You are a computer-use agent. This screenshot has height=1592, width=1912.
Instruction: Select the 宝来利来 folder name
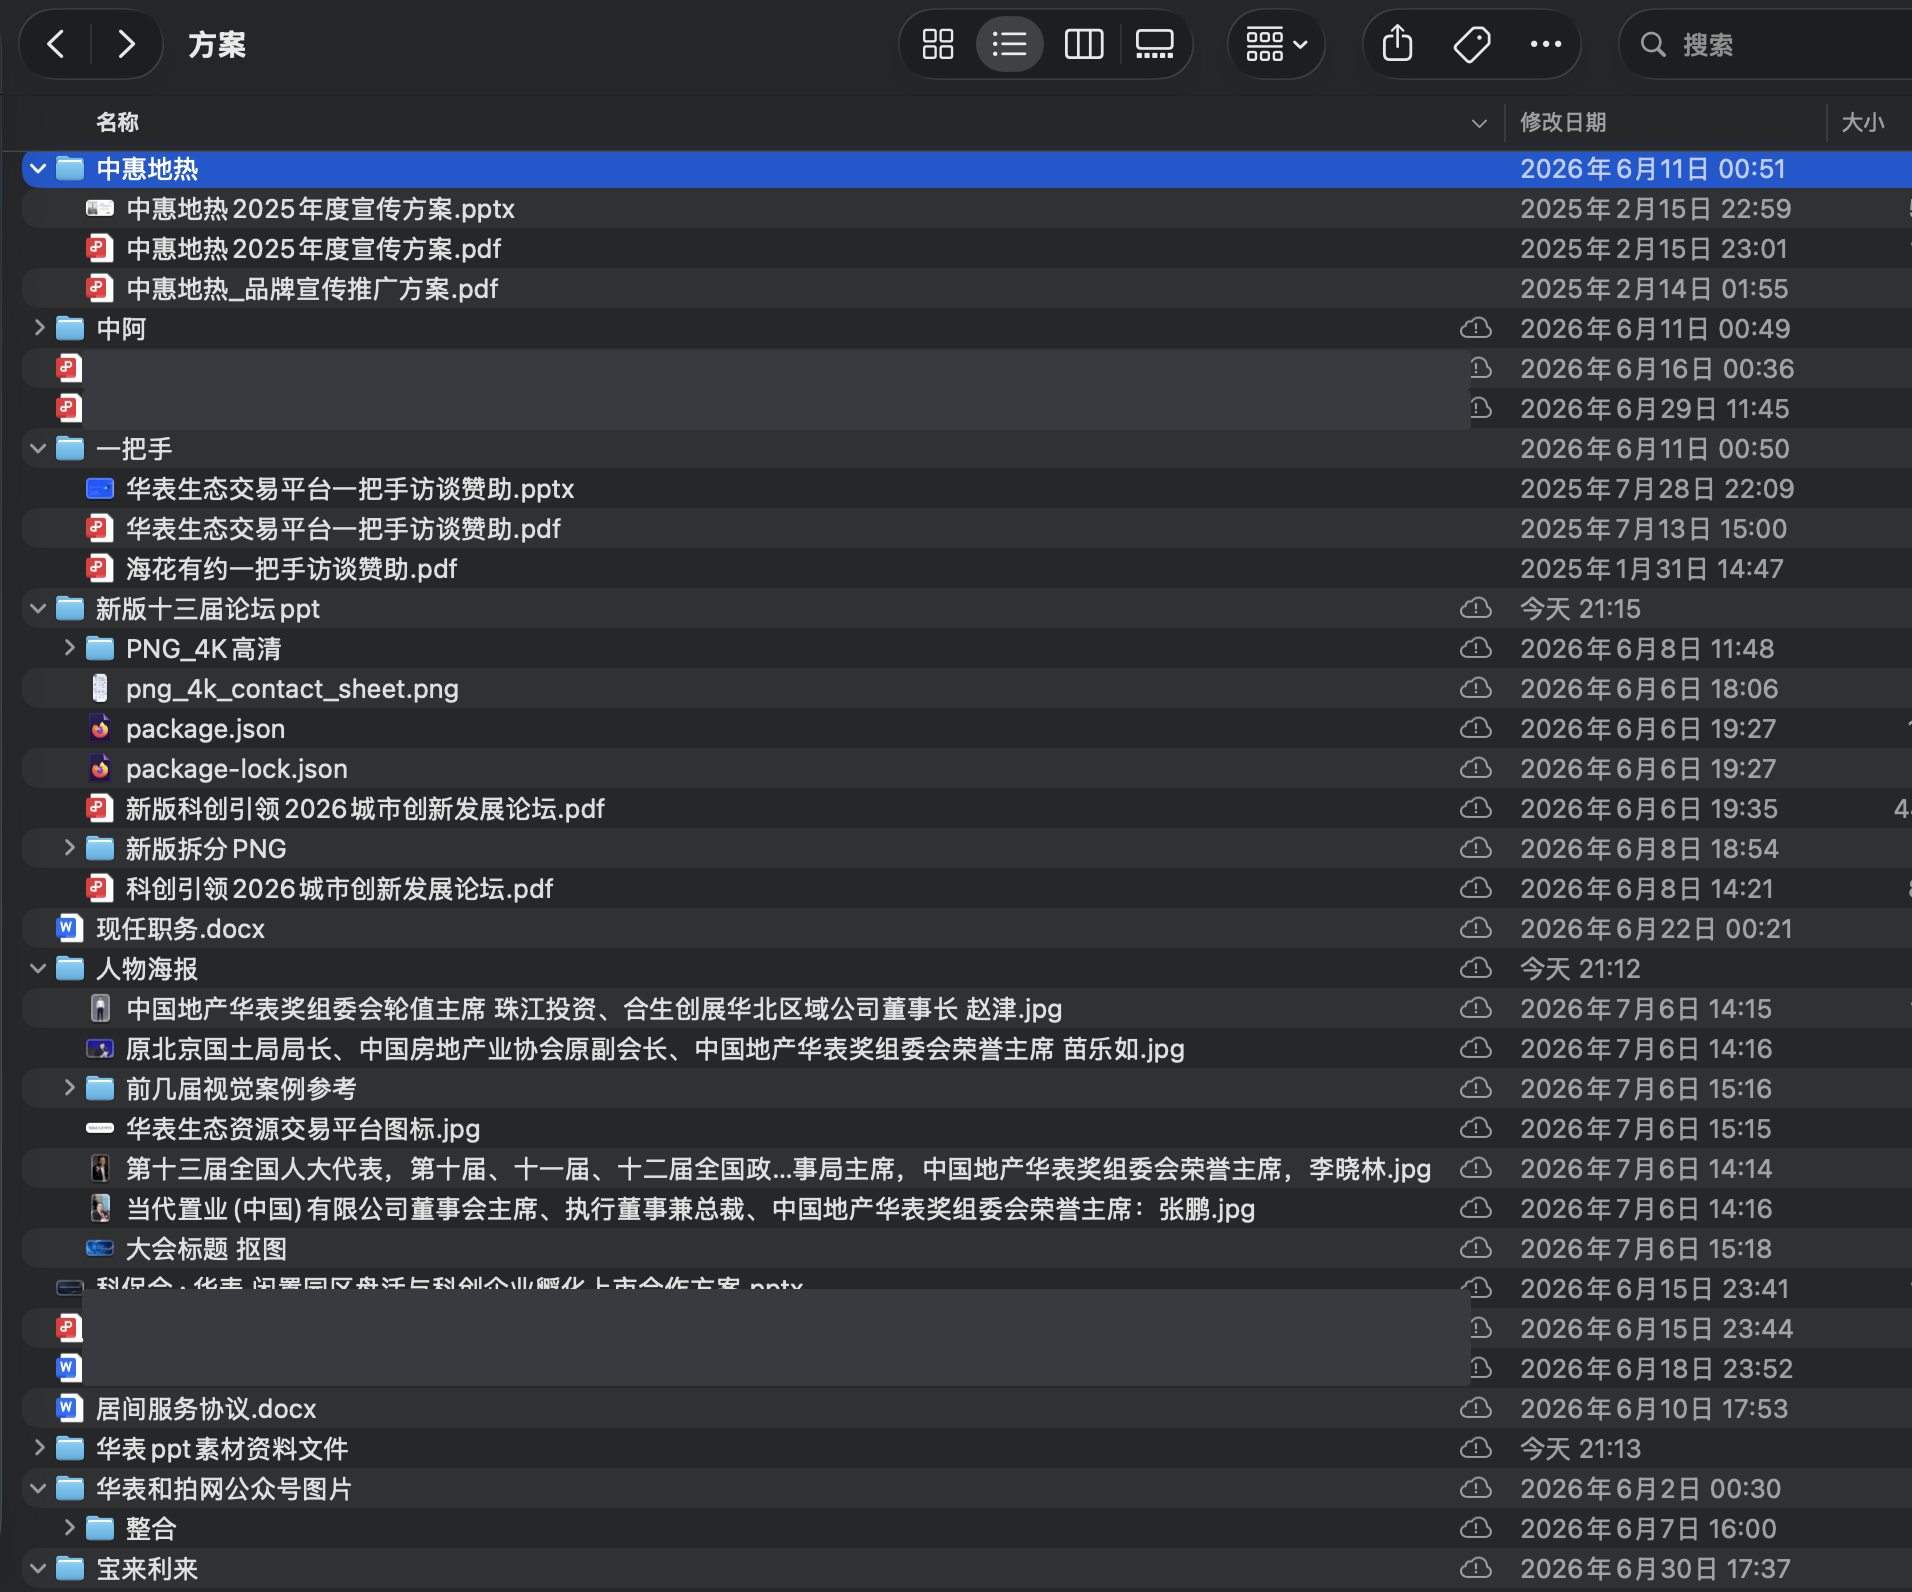tap(147, 1568)
